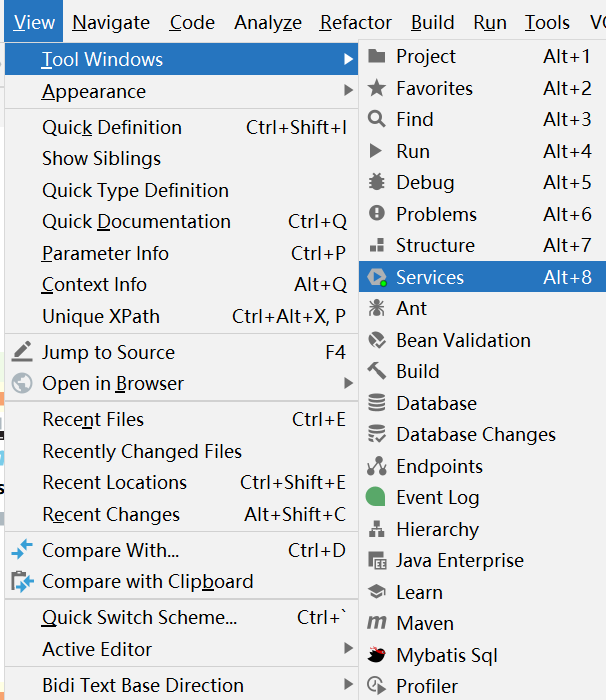Expand Bidi Text Base Direction submenu
The image size is (606, 700).
348,685
